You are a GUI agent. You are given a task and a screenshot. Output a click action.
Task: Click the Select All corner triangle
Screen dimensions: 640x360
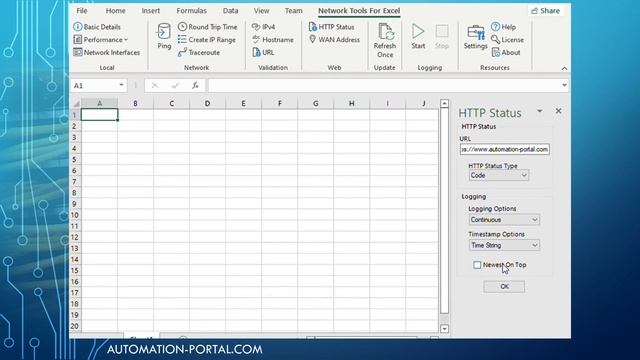click(x=76, y=104)
